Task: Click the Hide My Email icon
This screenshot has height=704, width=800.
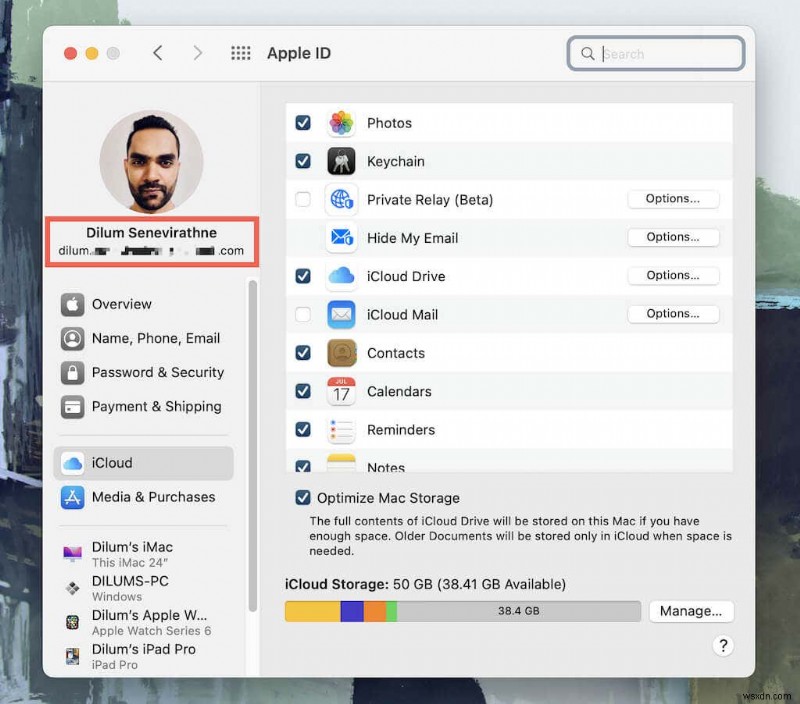Action: (341, 238)
